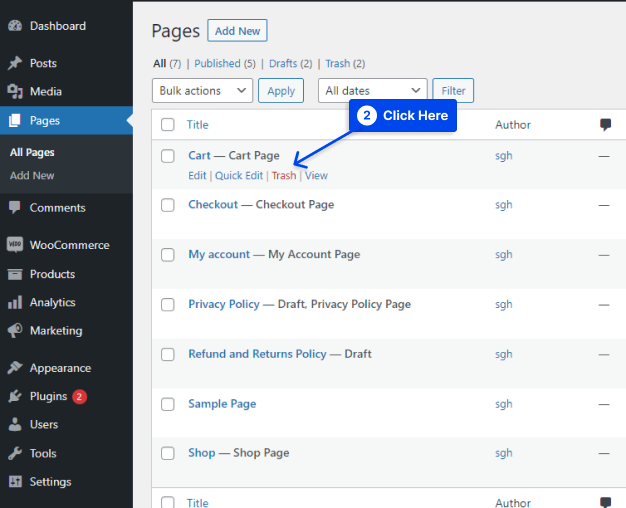
Task: Click the Dashboard gauge icon
Action: click(15, 26)
